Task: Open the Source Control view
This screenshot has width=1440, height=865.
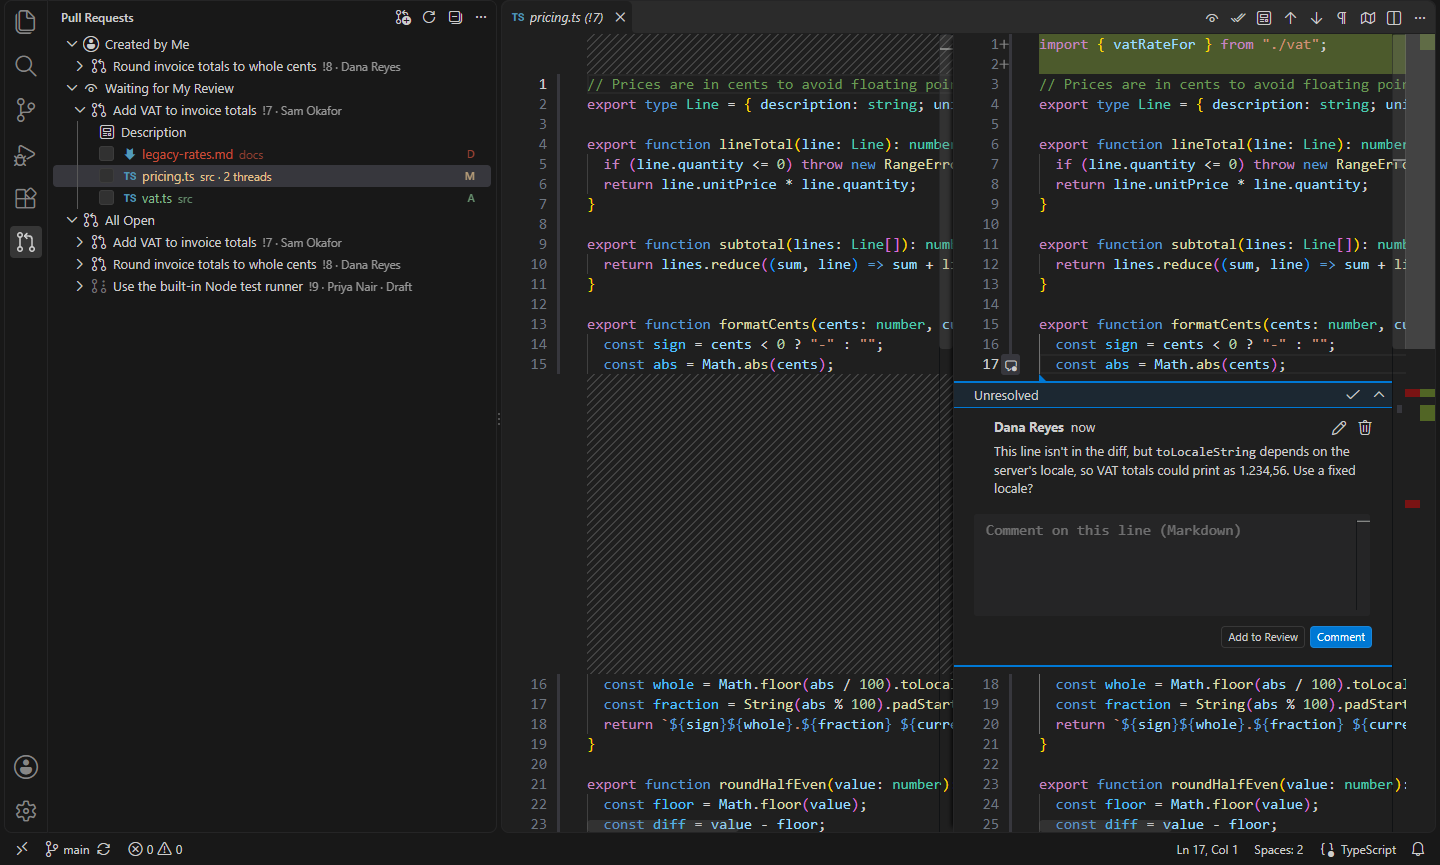Action: tap(26, 110)
